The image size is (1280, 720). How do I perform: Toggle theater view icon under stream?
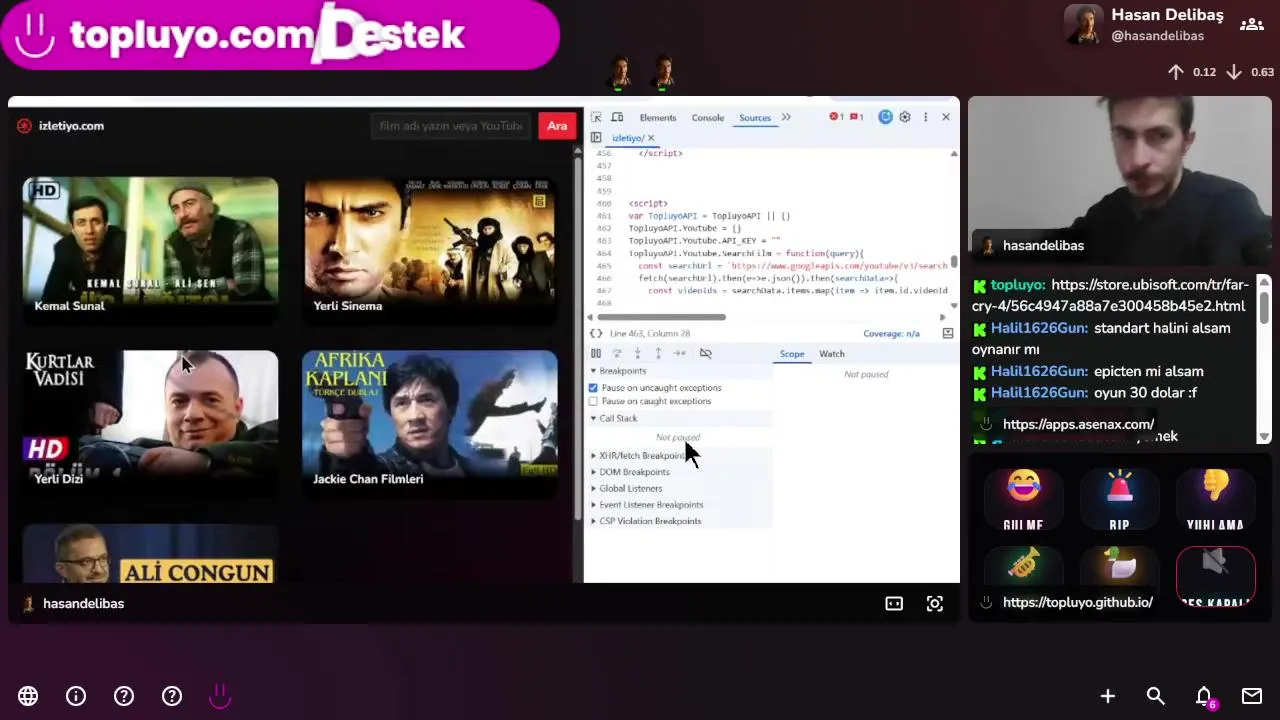pos(894,604)
